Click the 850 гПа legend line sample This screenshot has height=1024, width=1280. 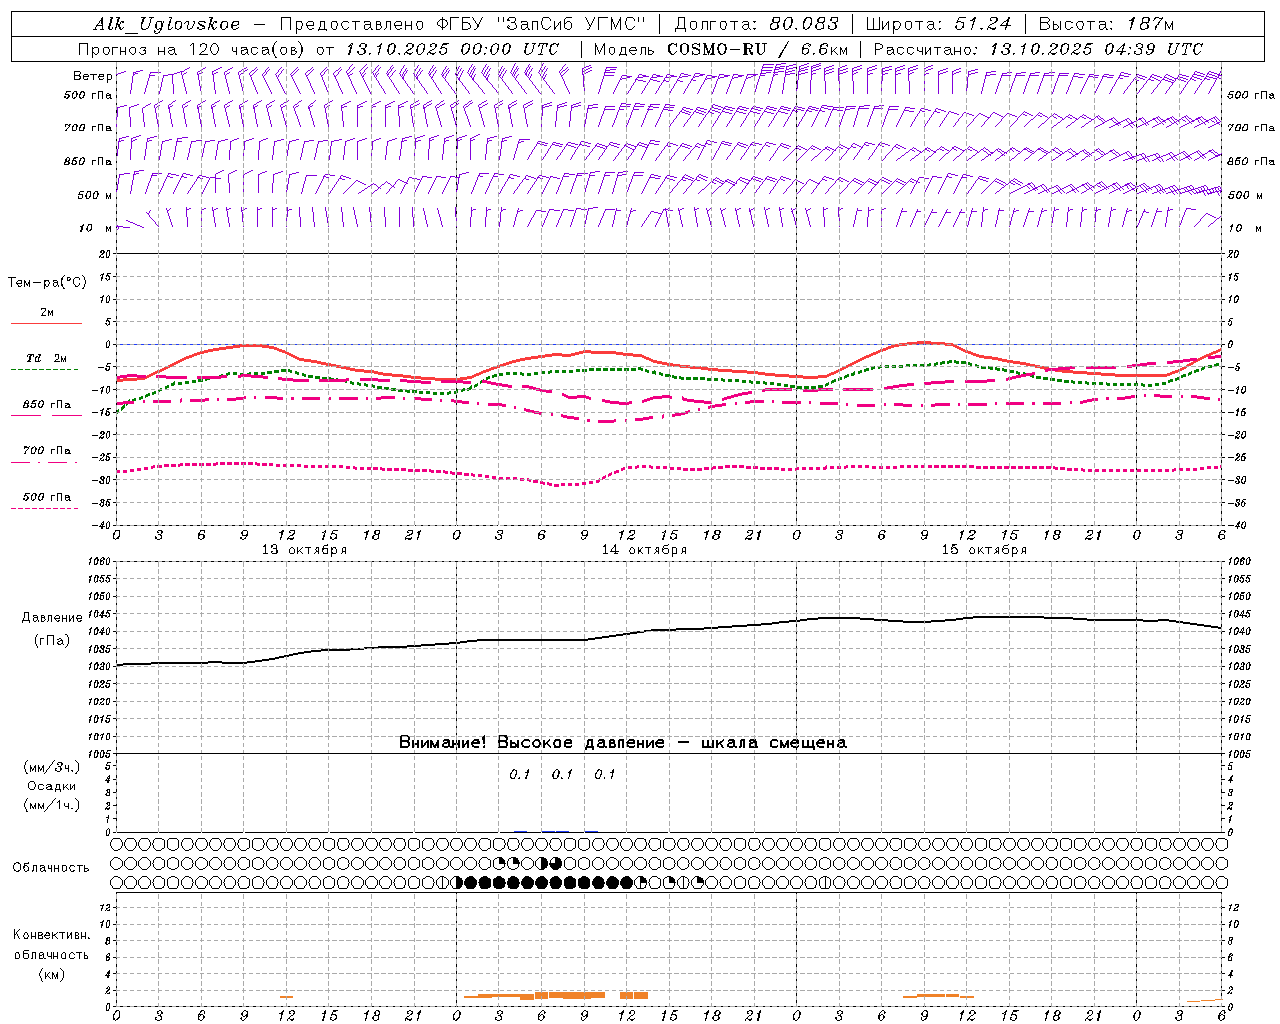(x=47, y=415)
